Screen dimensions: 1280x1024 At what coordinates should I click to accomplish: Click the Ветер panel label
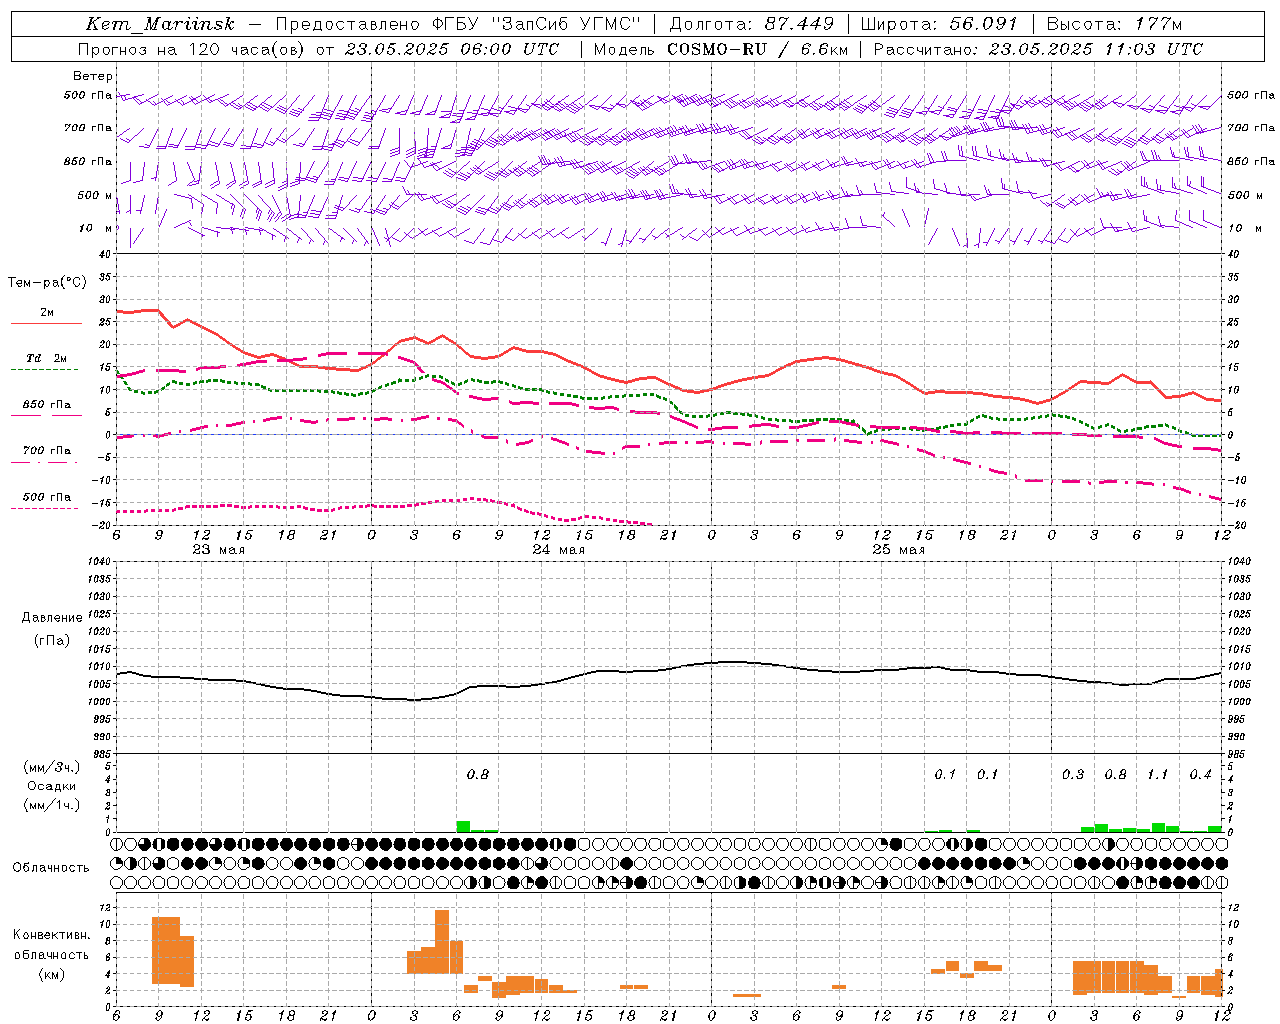92,76
